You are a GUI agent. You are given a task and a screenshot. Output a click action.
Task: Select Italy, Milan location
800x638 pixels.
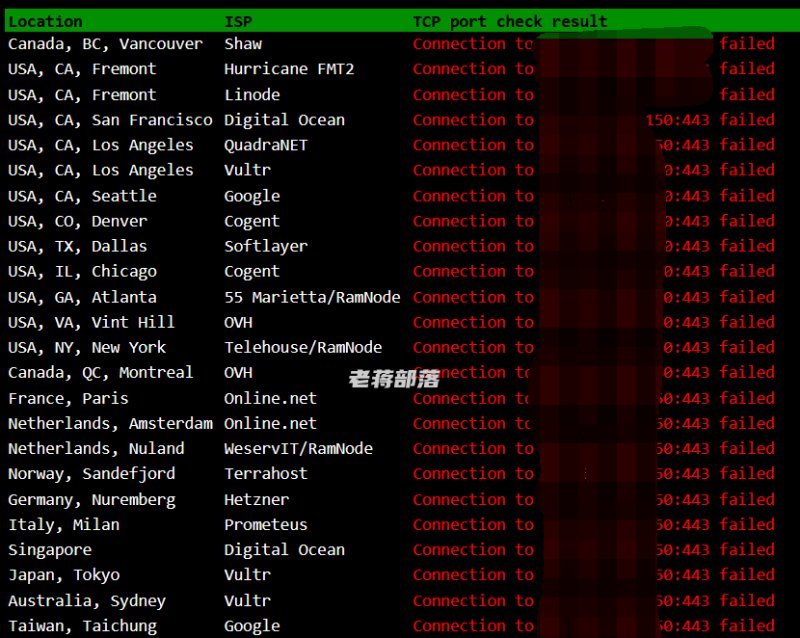(64, 525)
